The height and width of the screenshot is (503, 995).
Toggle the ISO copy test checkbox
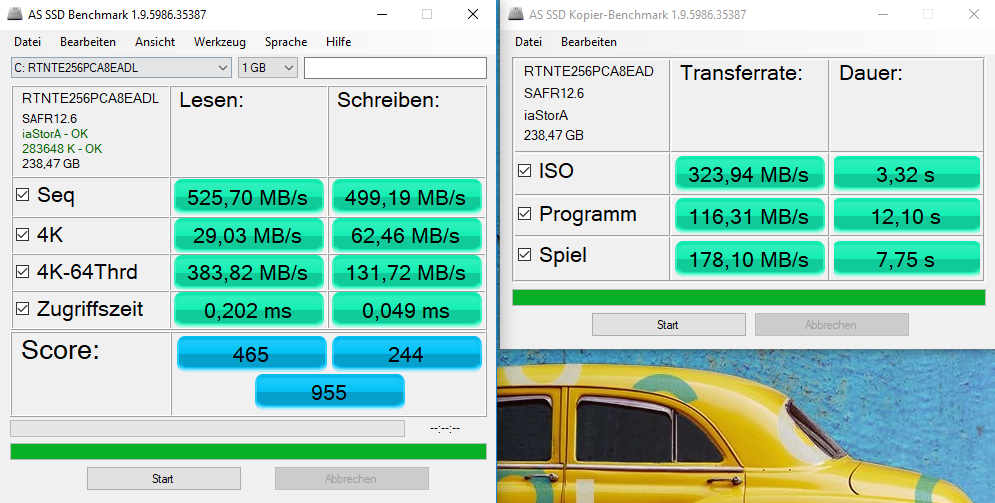(524, 171)
